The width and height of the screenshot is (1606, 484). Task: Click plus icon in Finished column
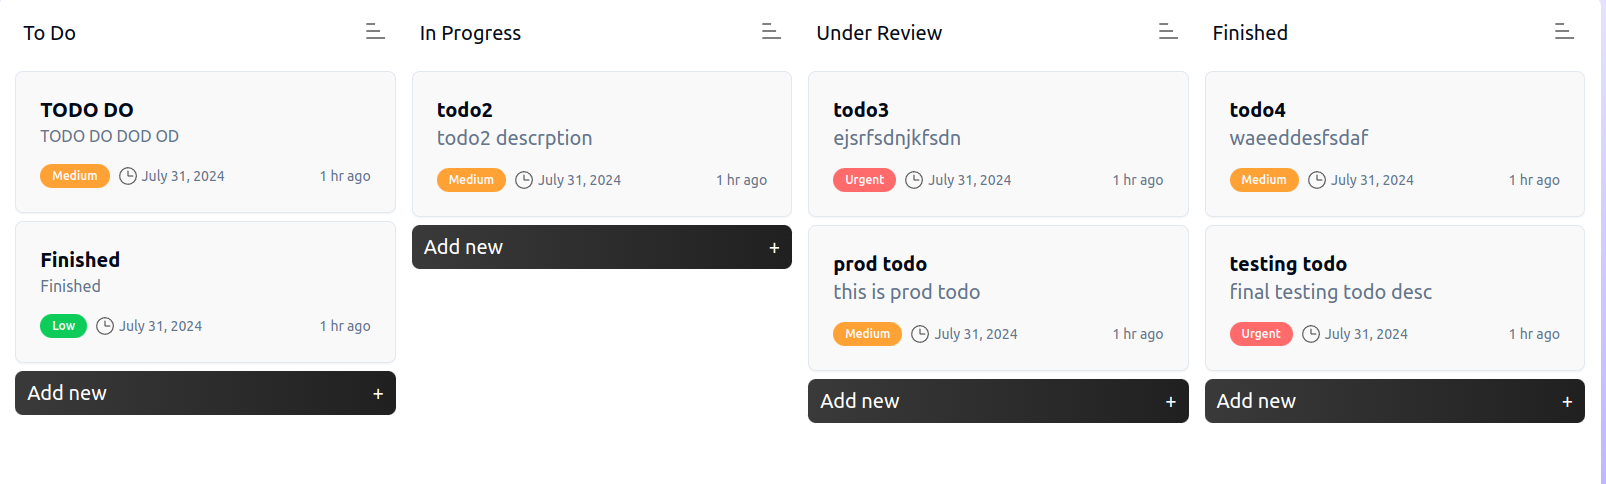1567,402
